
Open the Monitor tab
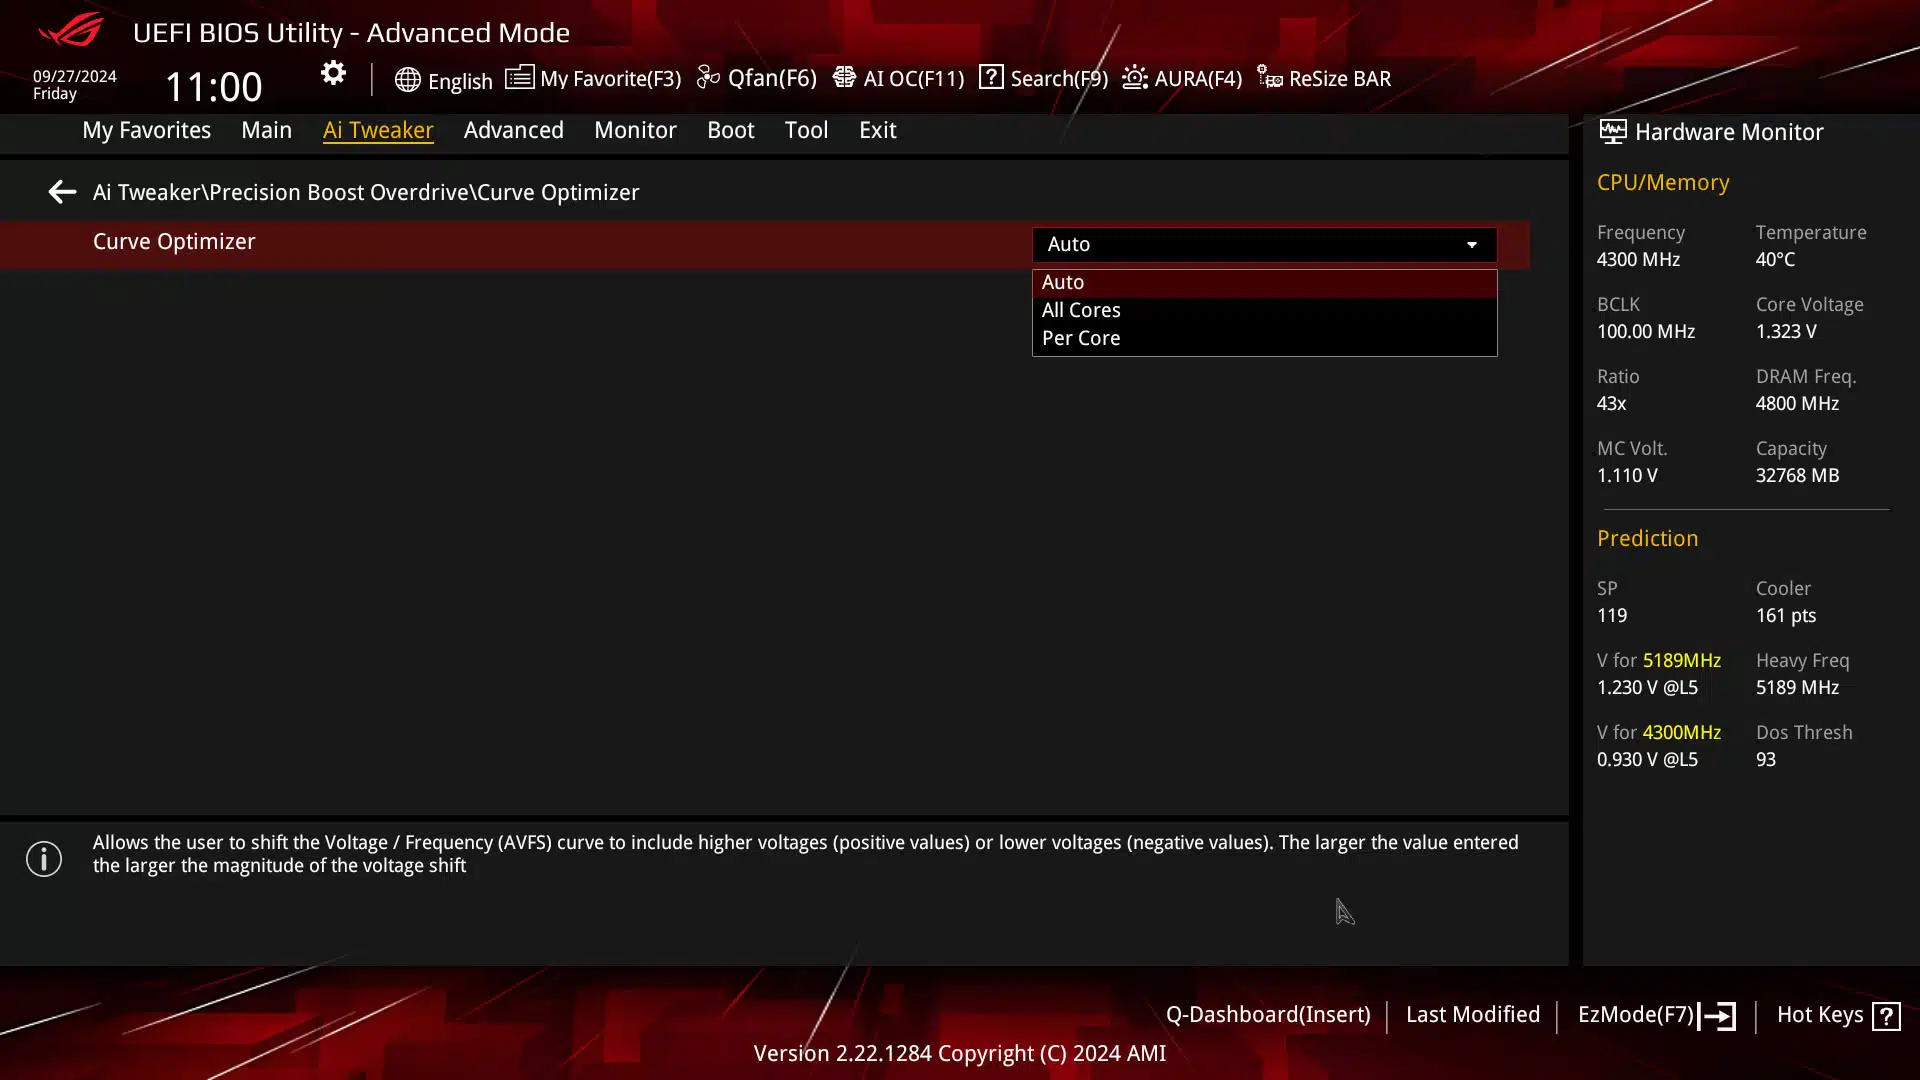(635, 130)
